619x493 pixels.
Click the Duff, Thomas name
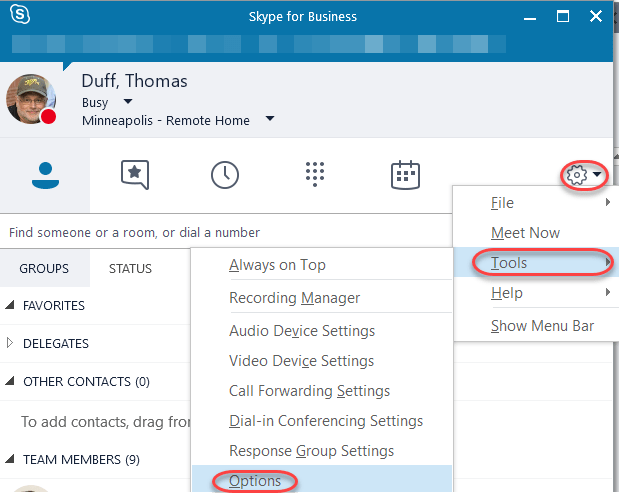point(134,81)
